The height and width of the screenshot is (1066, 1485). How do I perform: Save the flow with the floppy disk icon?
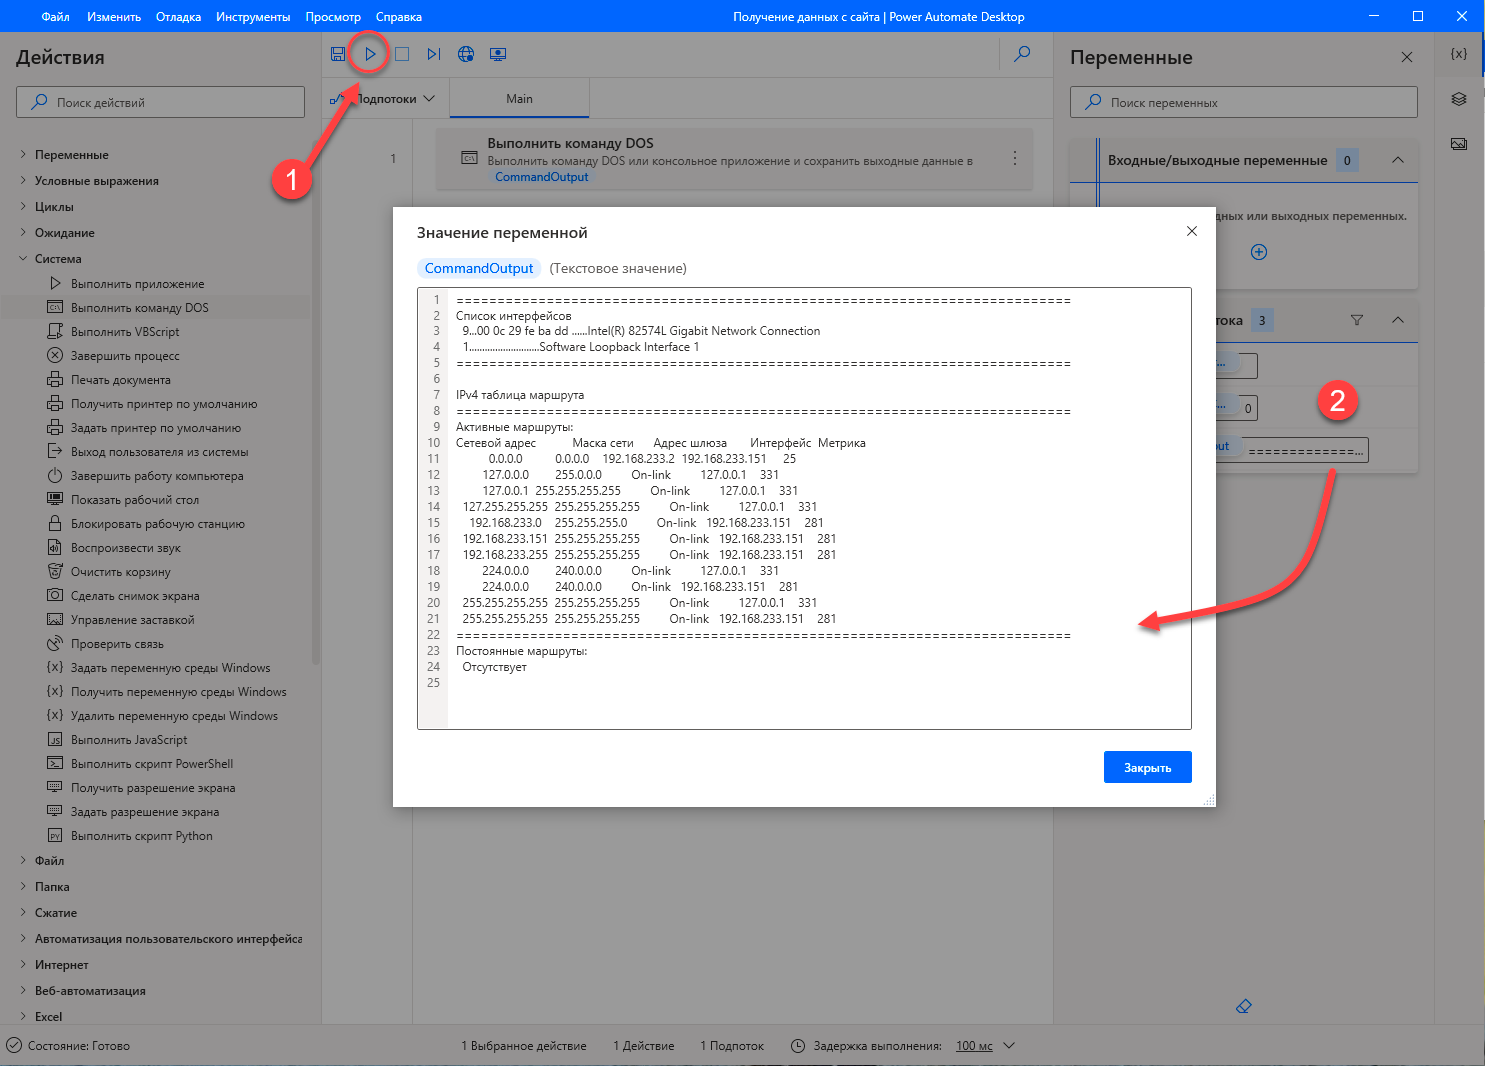pos(338,54)
